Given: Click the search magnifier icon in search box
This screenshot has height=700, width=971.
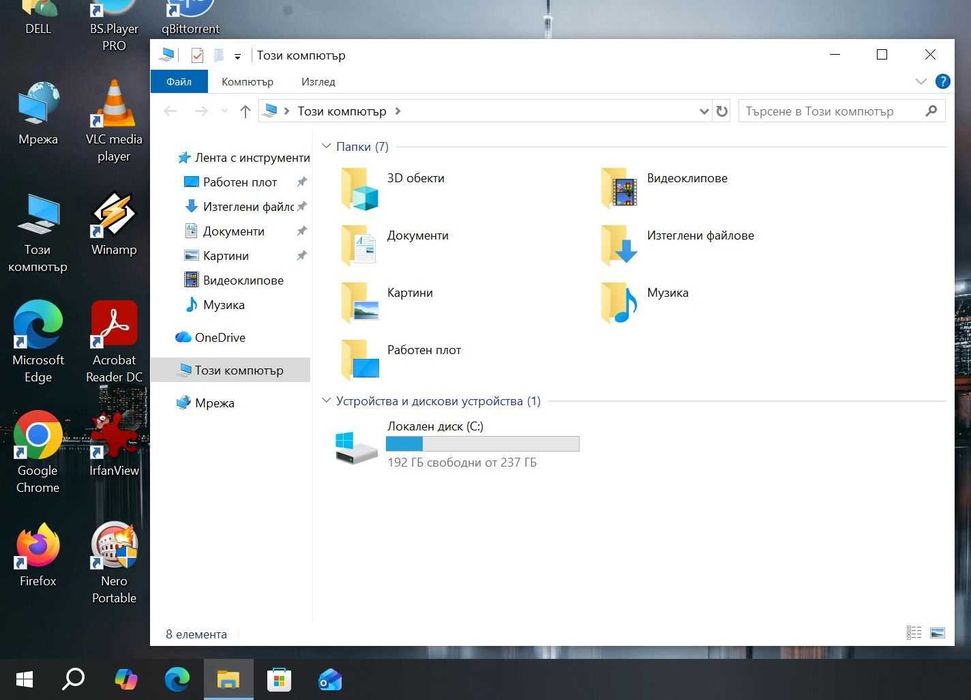Looking at the screenshot, I should tap(931, 111).
